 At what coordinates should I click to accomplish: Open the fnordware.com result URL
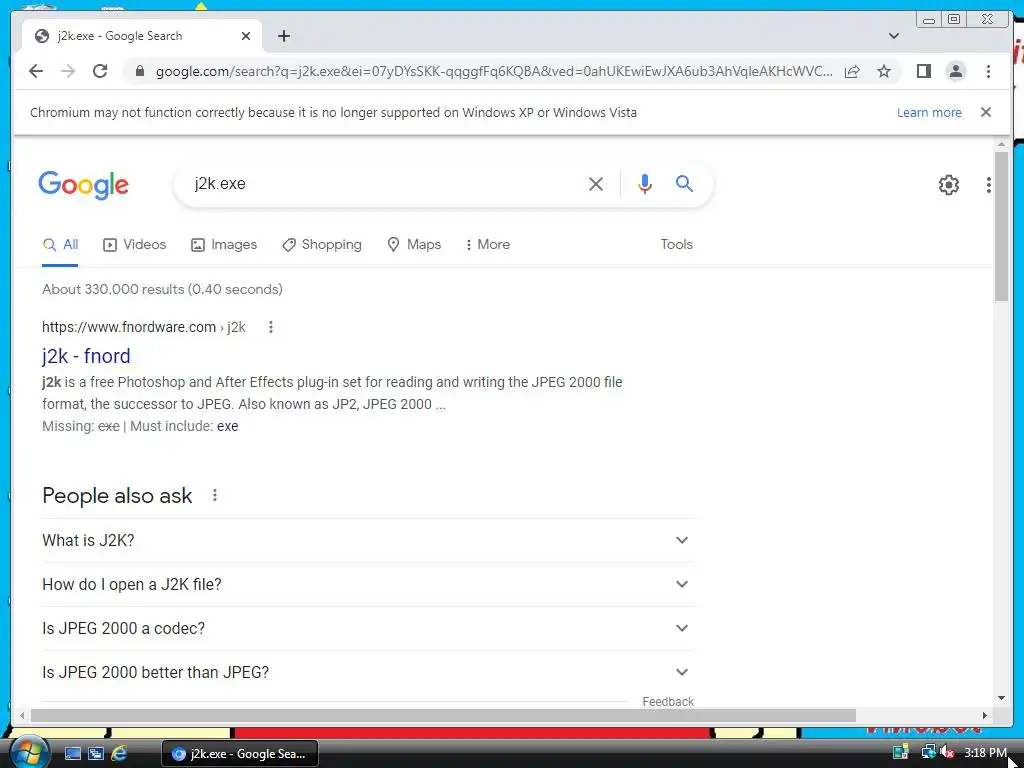click(x=144, y=327)
